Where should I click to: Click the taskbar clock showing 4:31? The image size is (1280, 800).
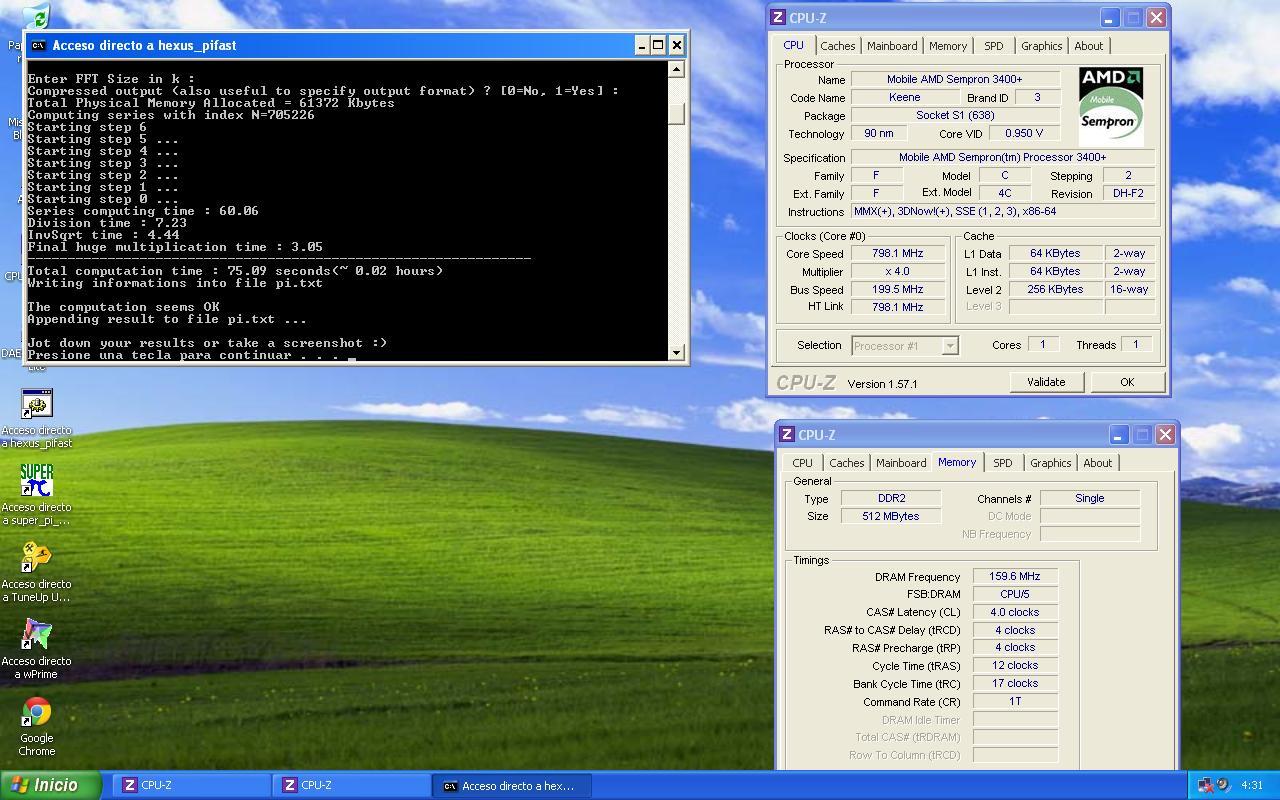1251,785
